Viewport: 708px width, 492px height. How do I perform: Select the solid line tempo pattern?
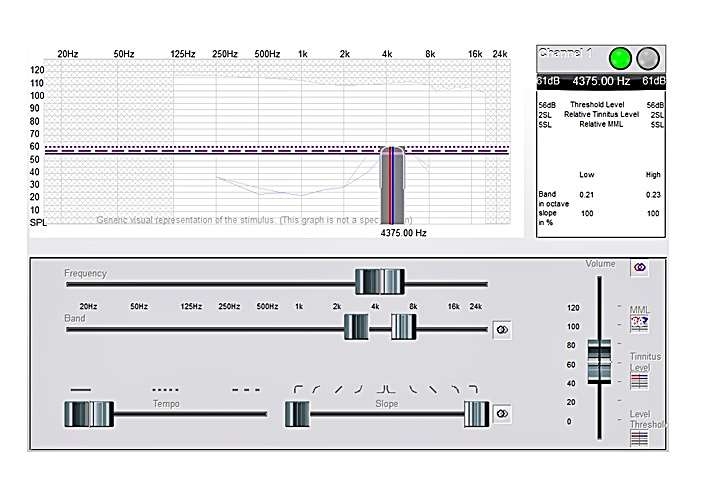(81, 389)
